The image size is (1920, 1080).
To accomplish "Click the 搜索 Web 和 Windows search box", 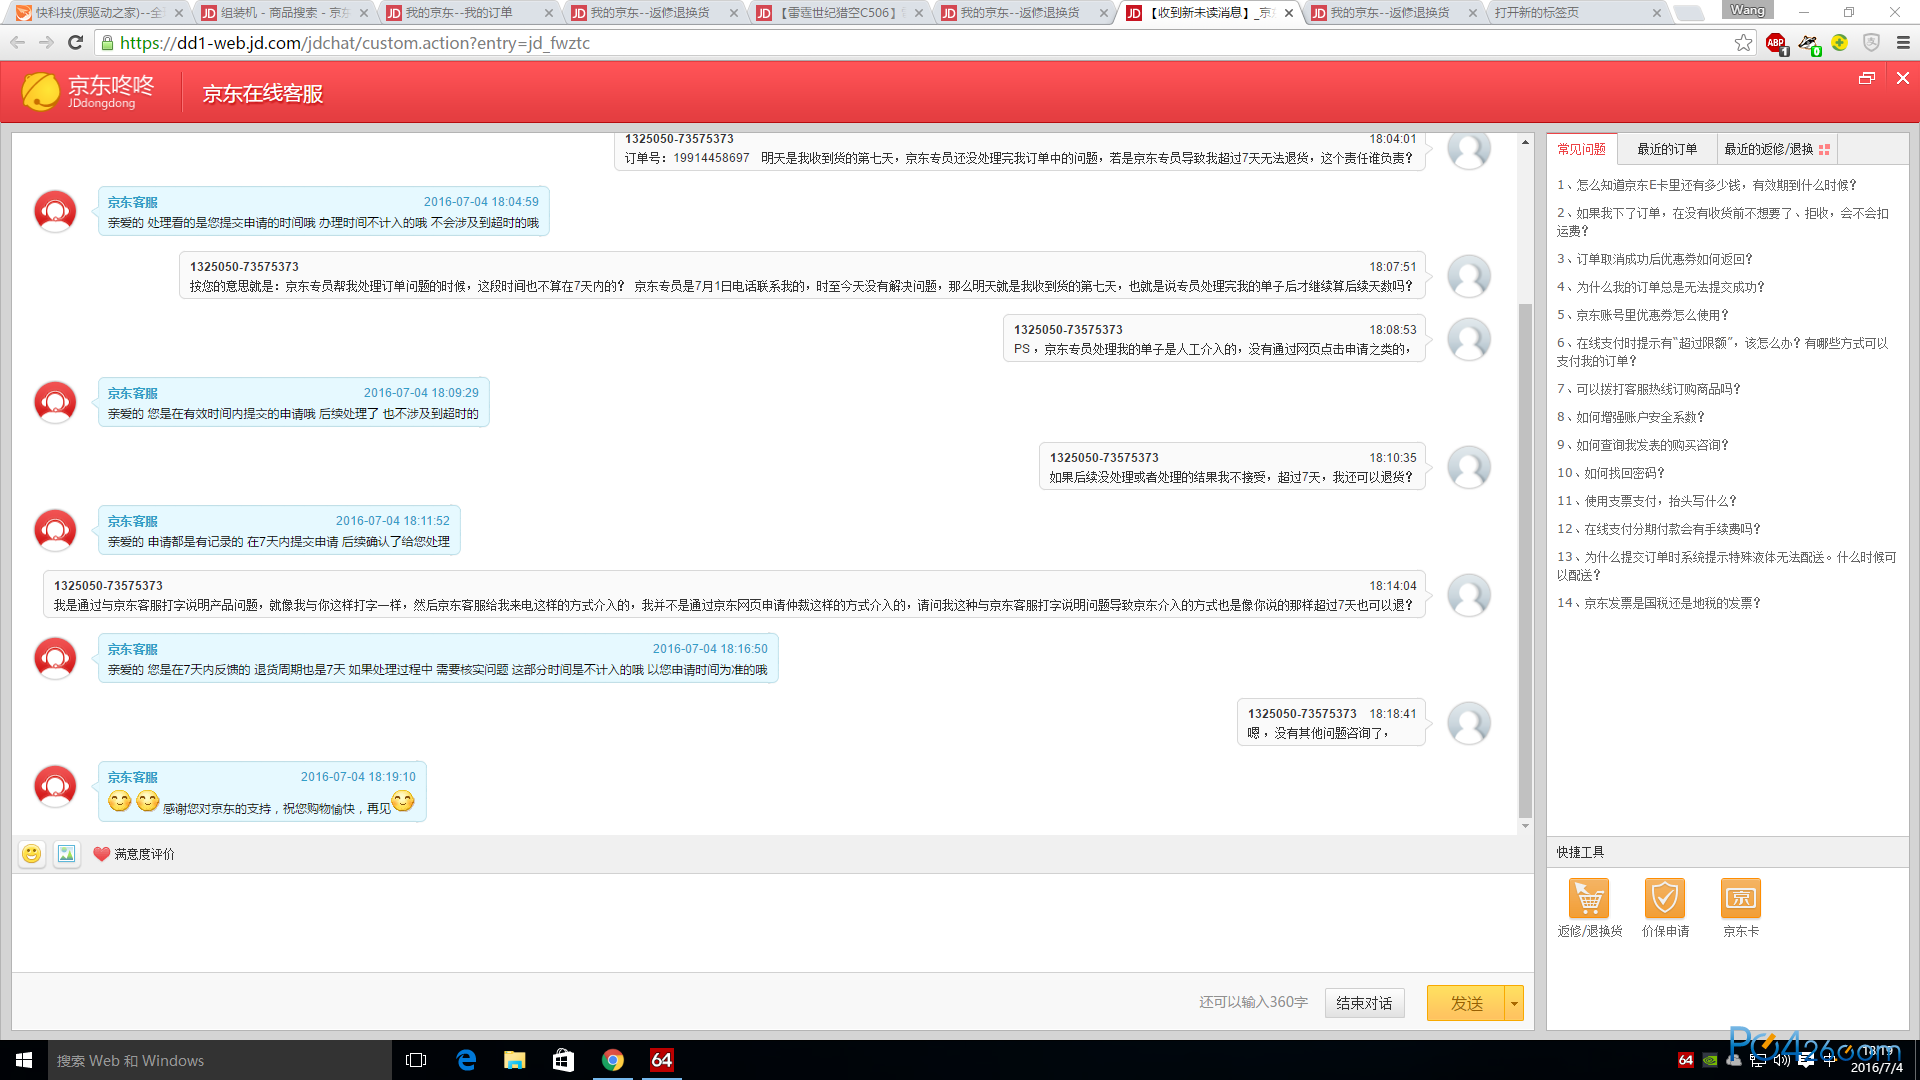I will pos(220,1060).
